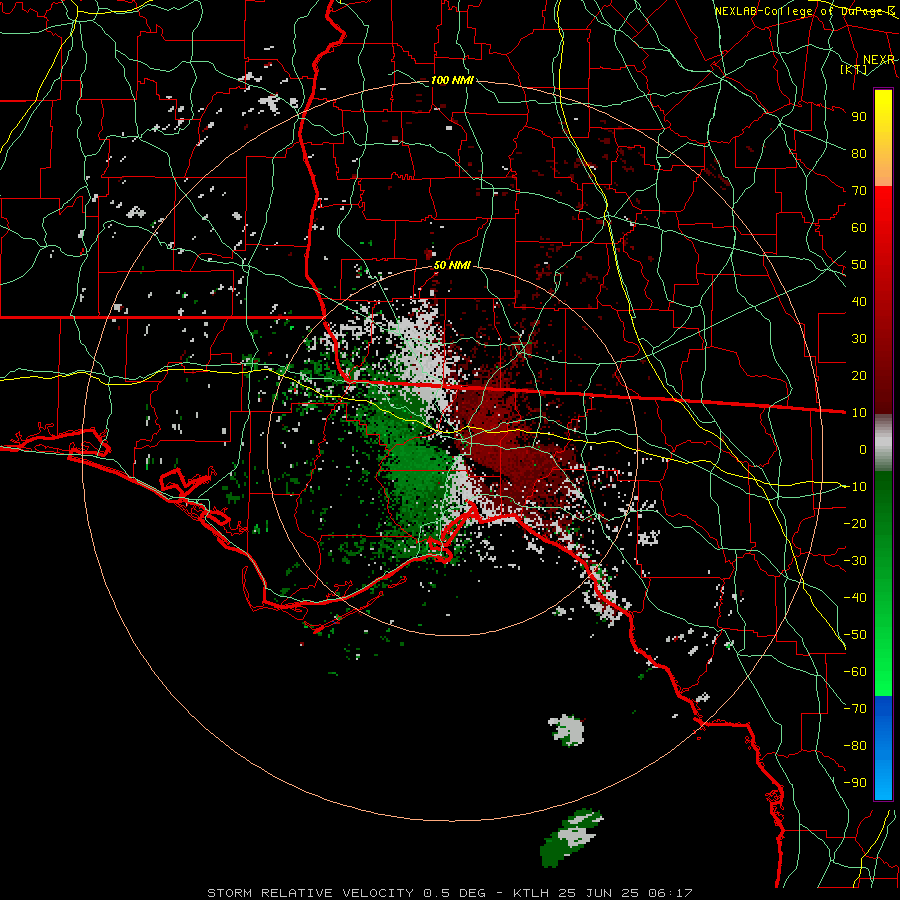The height and width of the screenshot is (900, 900).
Task: Click the 50 NMI range ring label
Action: (452, 265)
